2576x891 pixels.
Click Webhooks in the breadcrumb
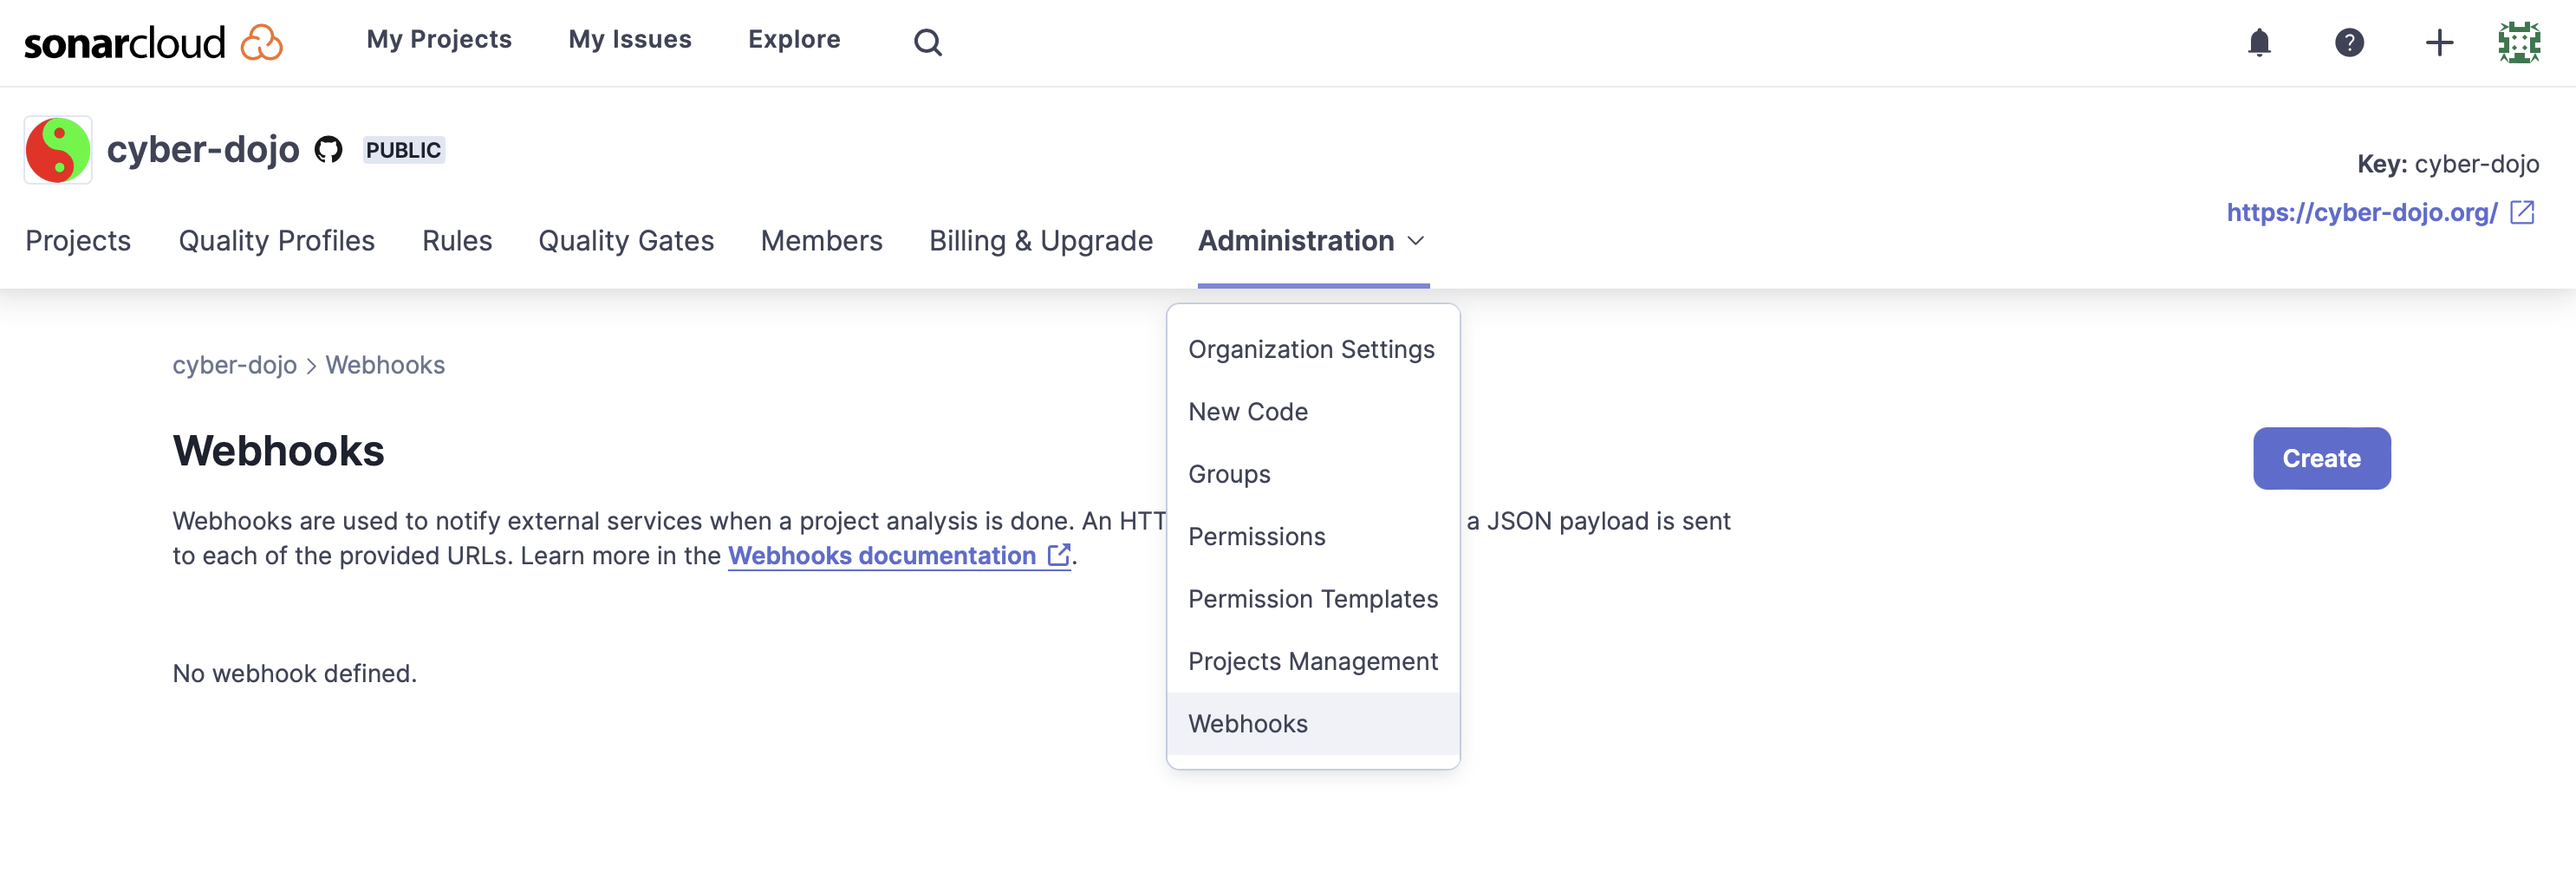coord(385,365)
